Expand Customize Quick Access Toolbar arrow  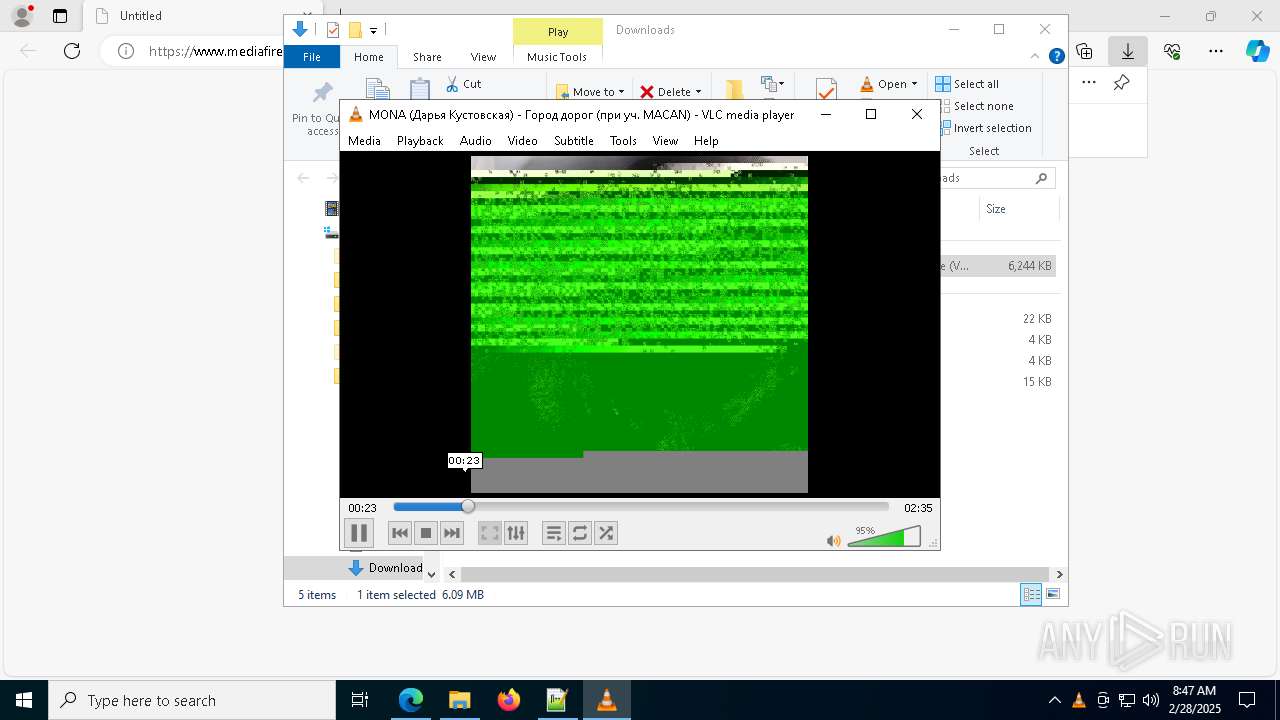373,30
